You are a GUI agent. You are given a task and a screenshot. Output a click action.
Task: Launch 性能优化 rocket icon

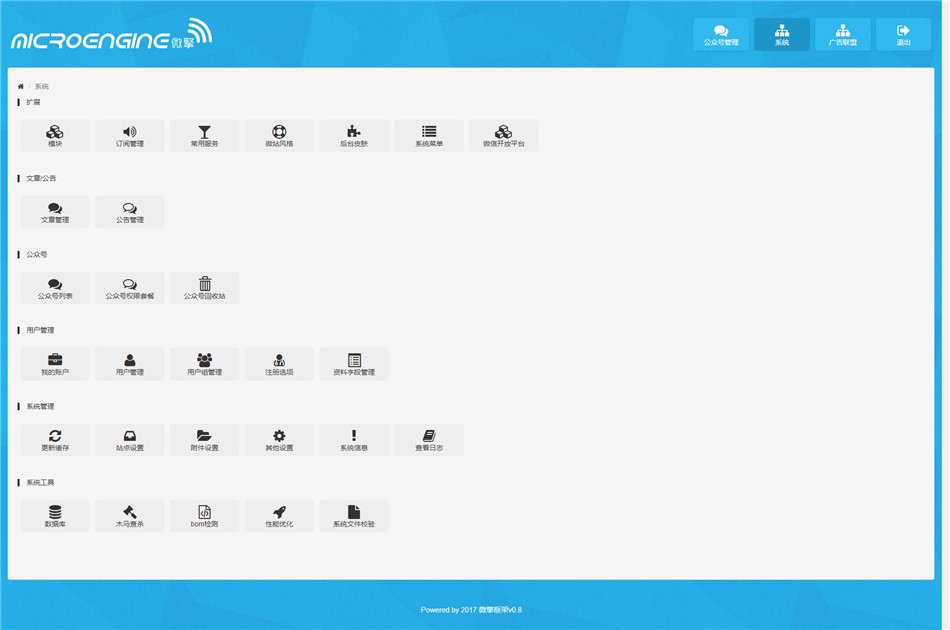pos(279,512)
